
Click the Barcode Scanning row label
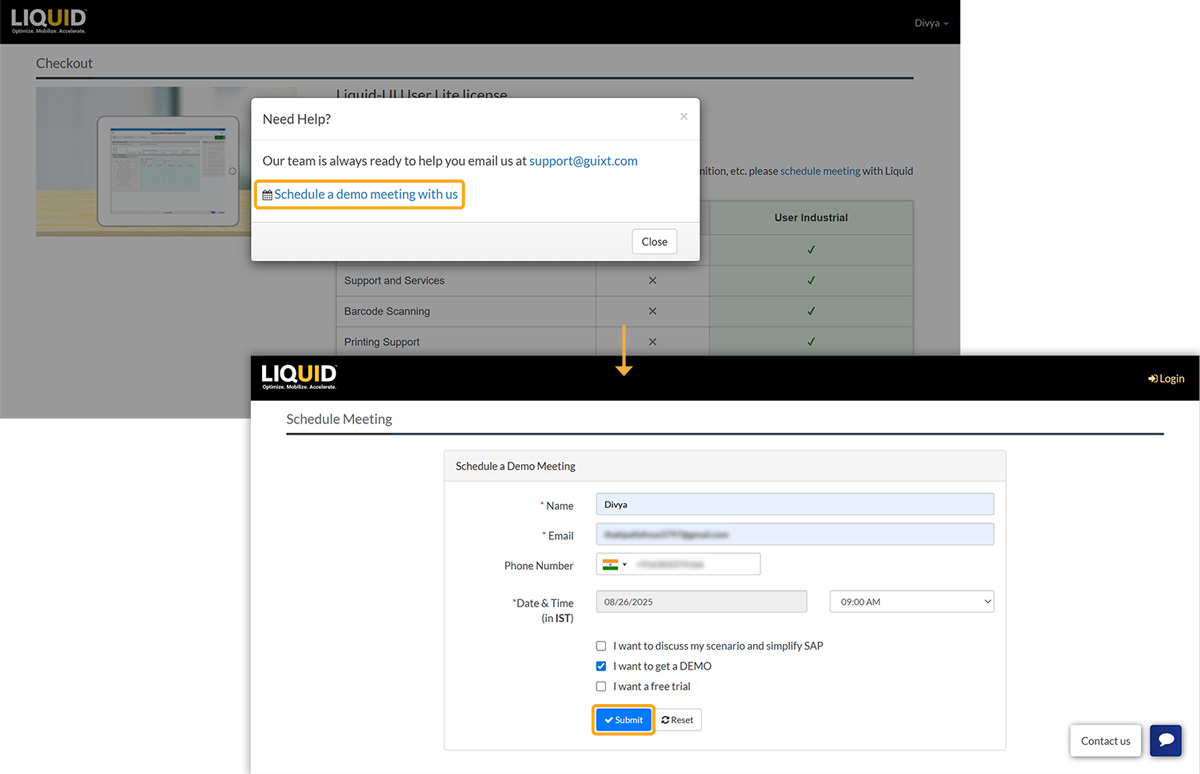[x=387, y=311]
